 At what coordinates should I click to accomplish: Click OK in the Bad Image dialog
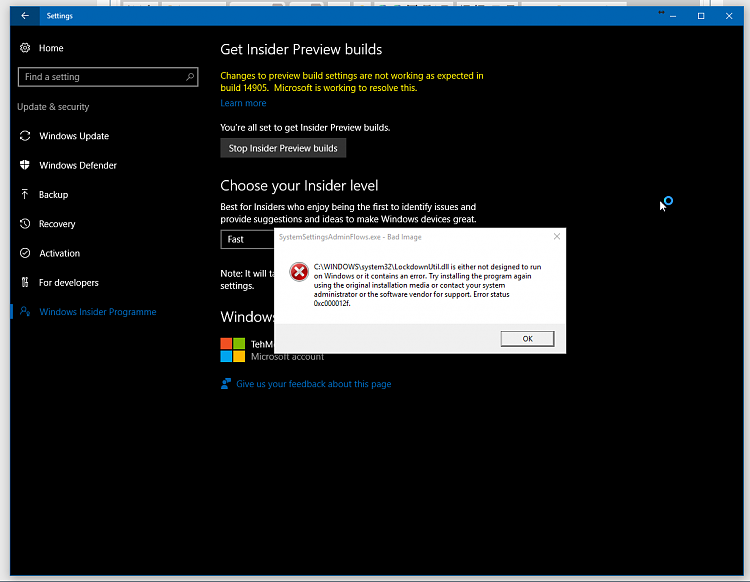point(528,339)
